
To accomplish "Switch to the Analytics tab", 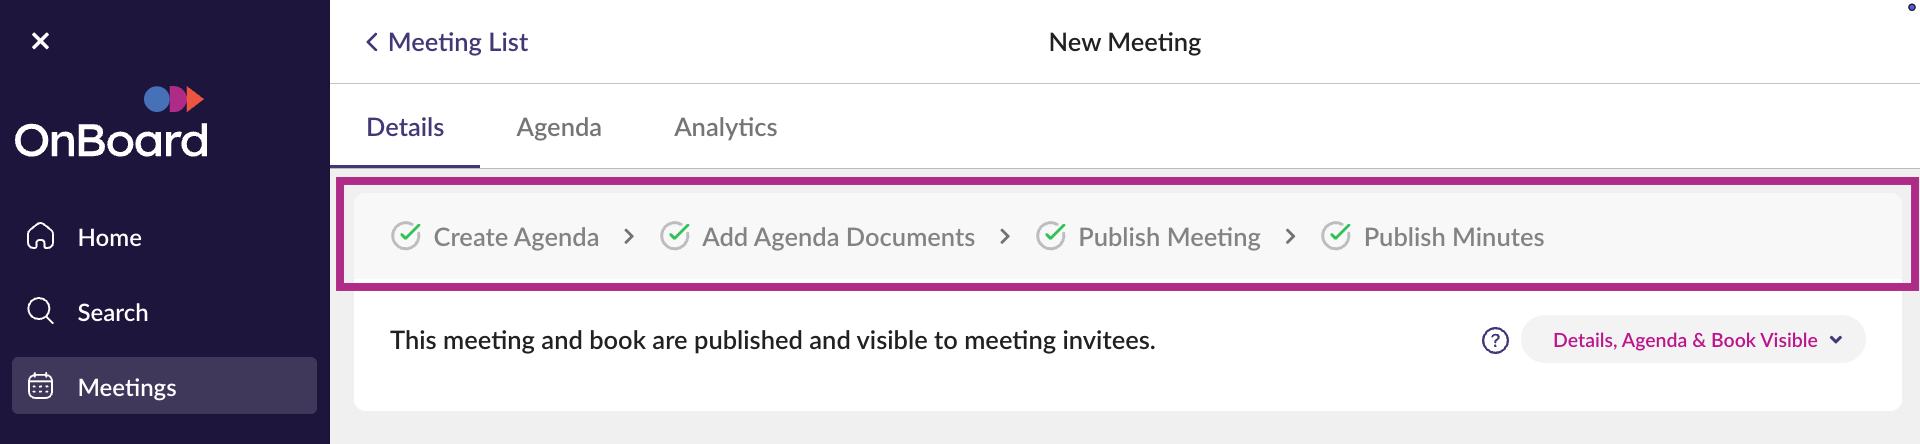I will pyautogui.click(x=725, y=127).
